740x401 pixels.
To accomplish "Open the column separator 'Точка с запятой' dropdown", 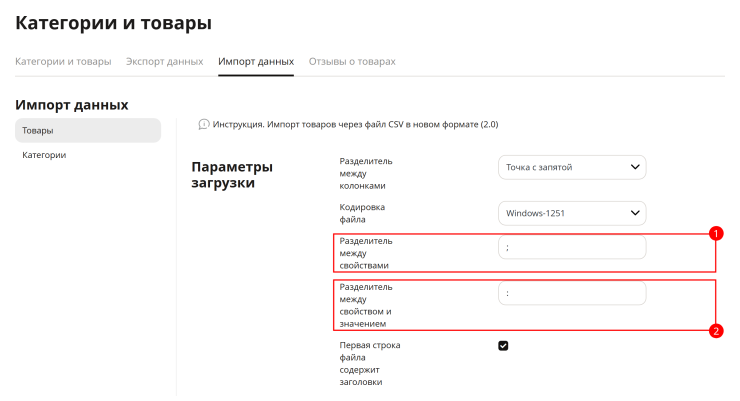I will coord(572,167).
